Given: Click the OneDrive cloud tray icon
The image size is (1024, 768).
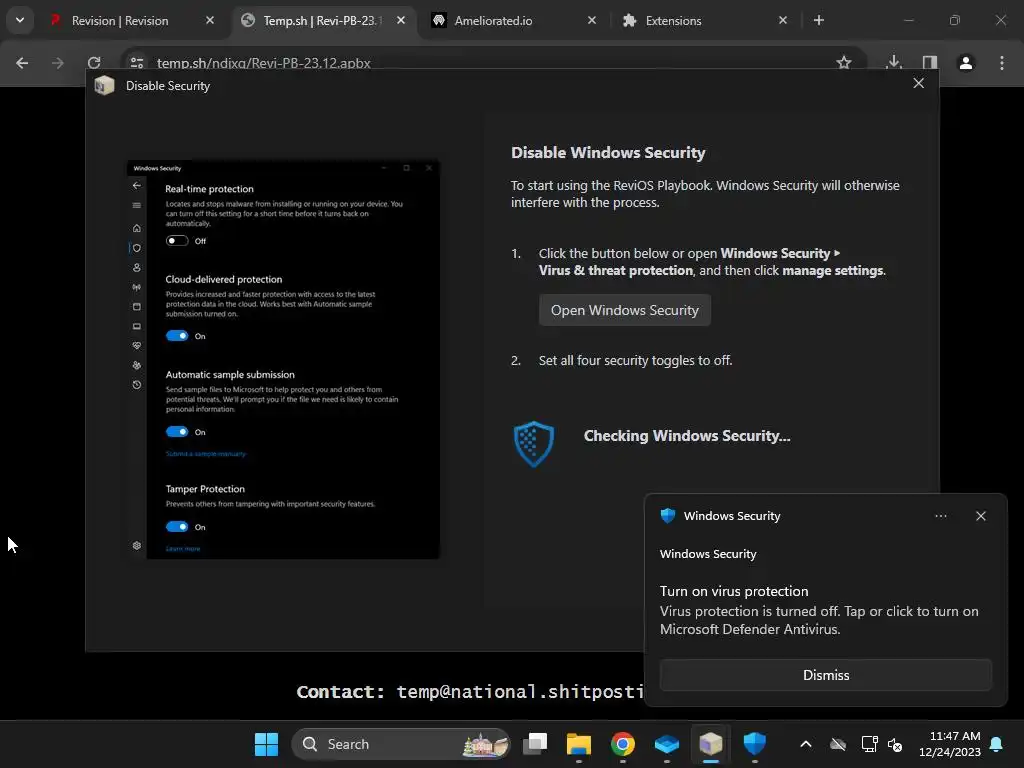Looking at the screenshot, I should [x=838, y=744].
